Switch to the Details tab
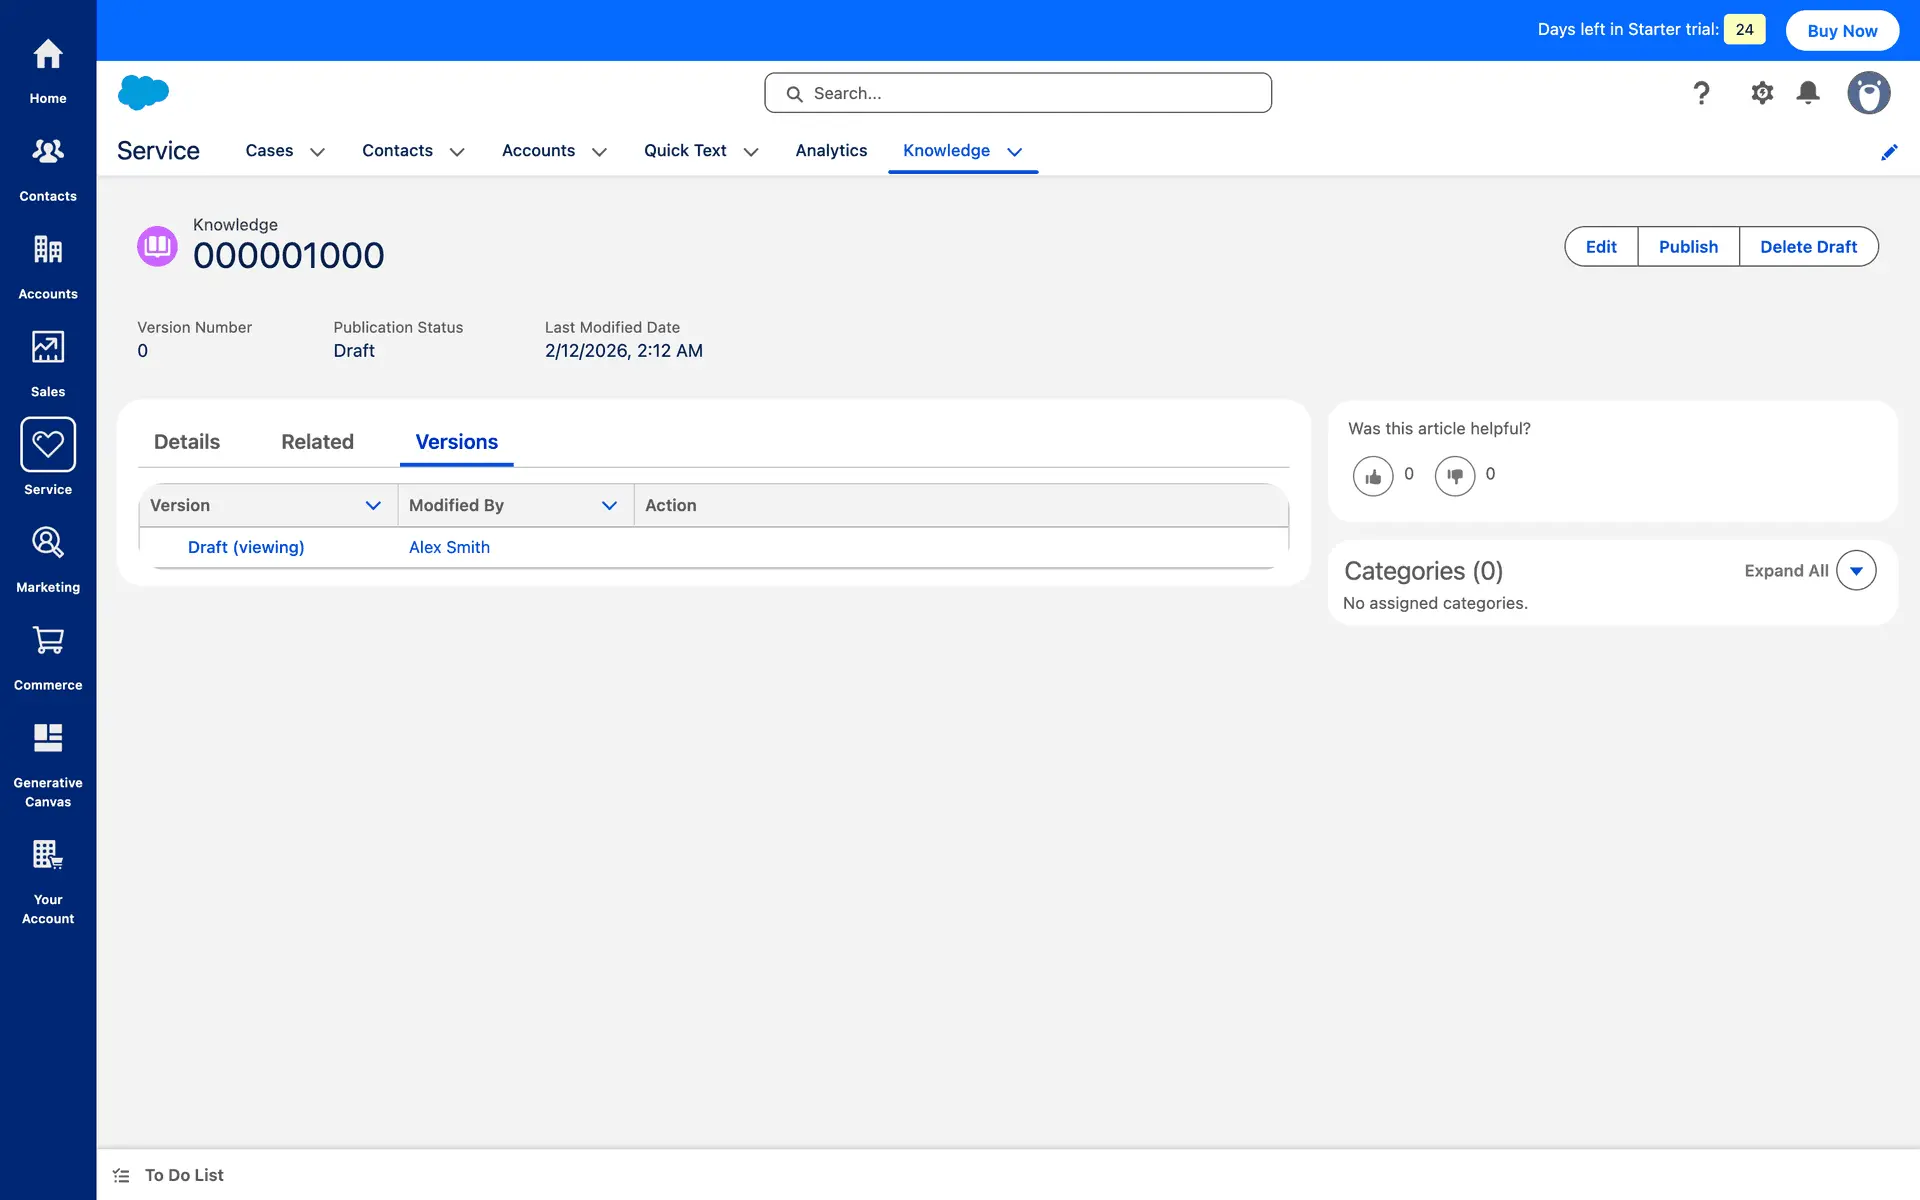 tap(187, 442)
